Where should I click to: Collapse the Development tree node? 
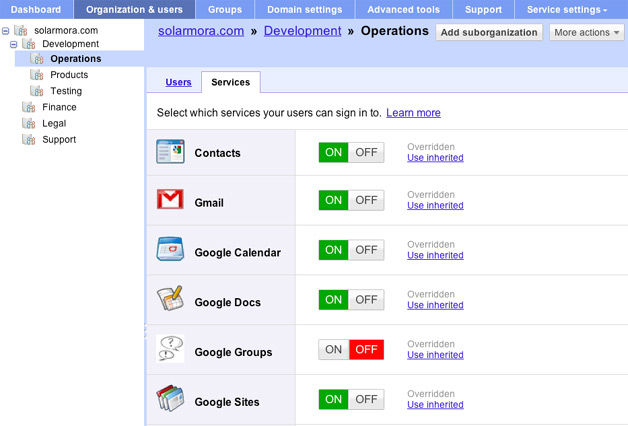[x=14, y=44]
